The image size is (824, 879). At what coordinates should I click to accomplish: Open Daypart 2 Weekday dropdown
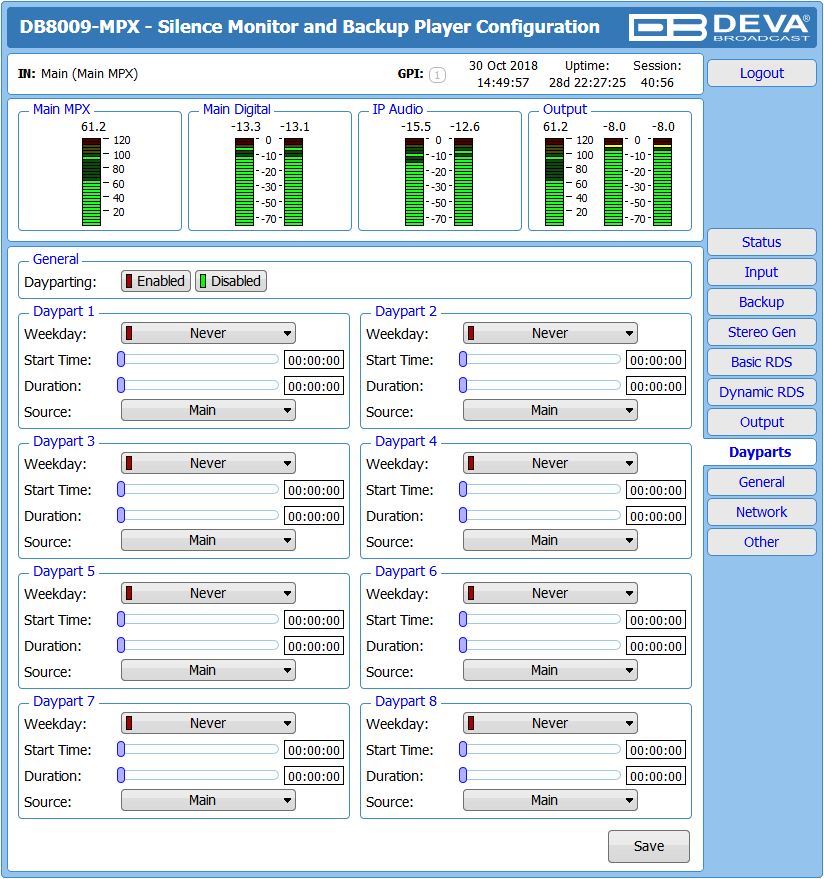click(550, 333)
